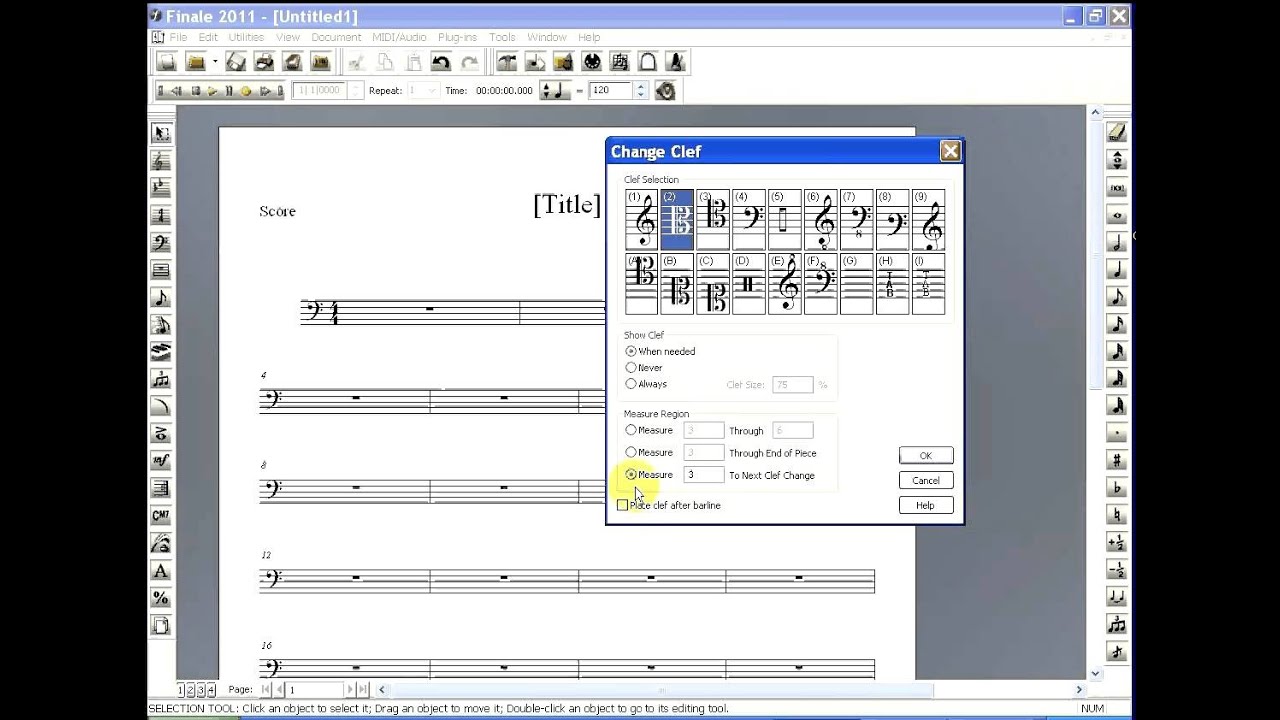The height and width of the screenshot is (720, 1280).
Task: Click the Save toolbar icon
Action: (236, 62)
